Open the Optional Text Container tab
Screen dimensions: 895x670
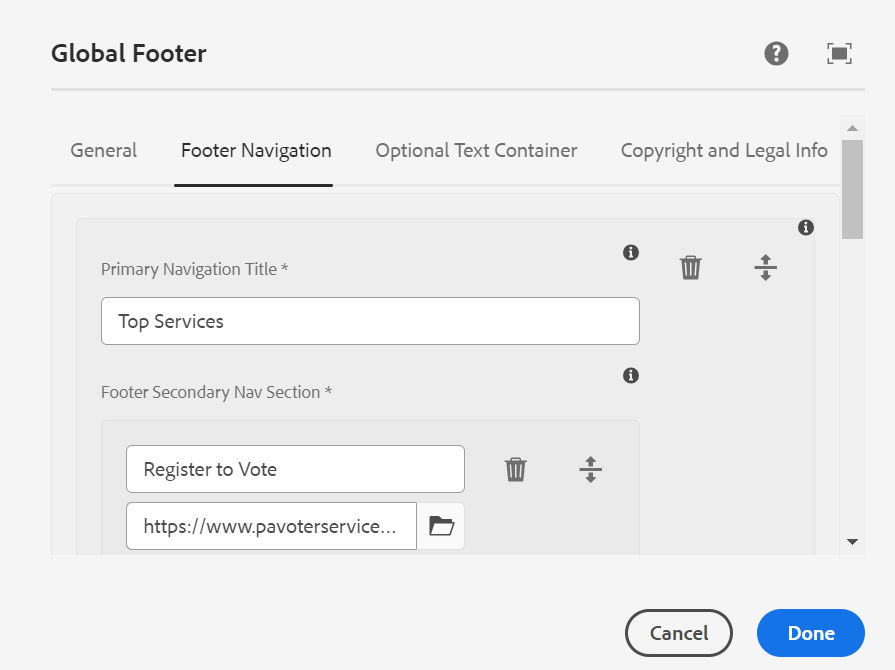click(x=476, y=151)
